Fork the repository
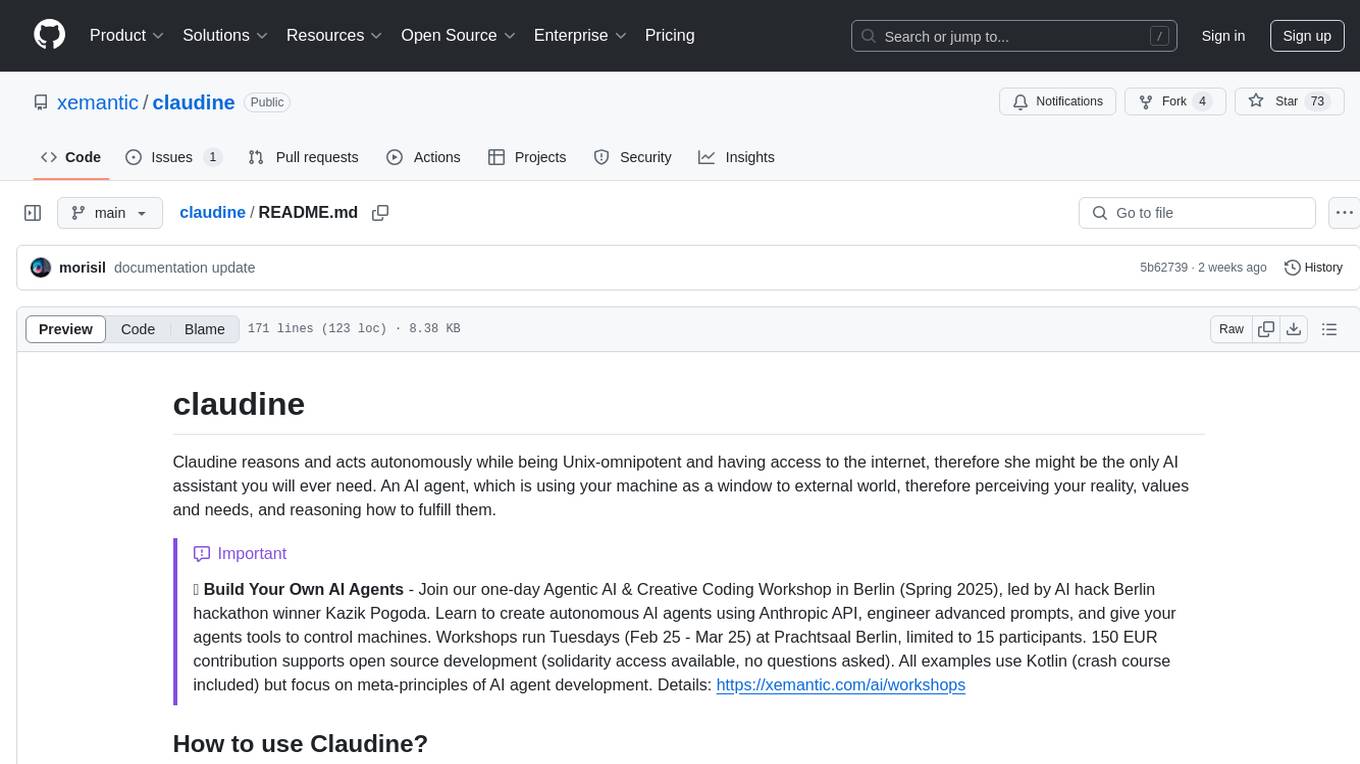The height and width of the screenshot is (764, 1360). 1174,101
